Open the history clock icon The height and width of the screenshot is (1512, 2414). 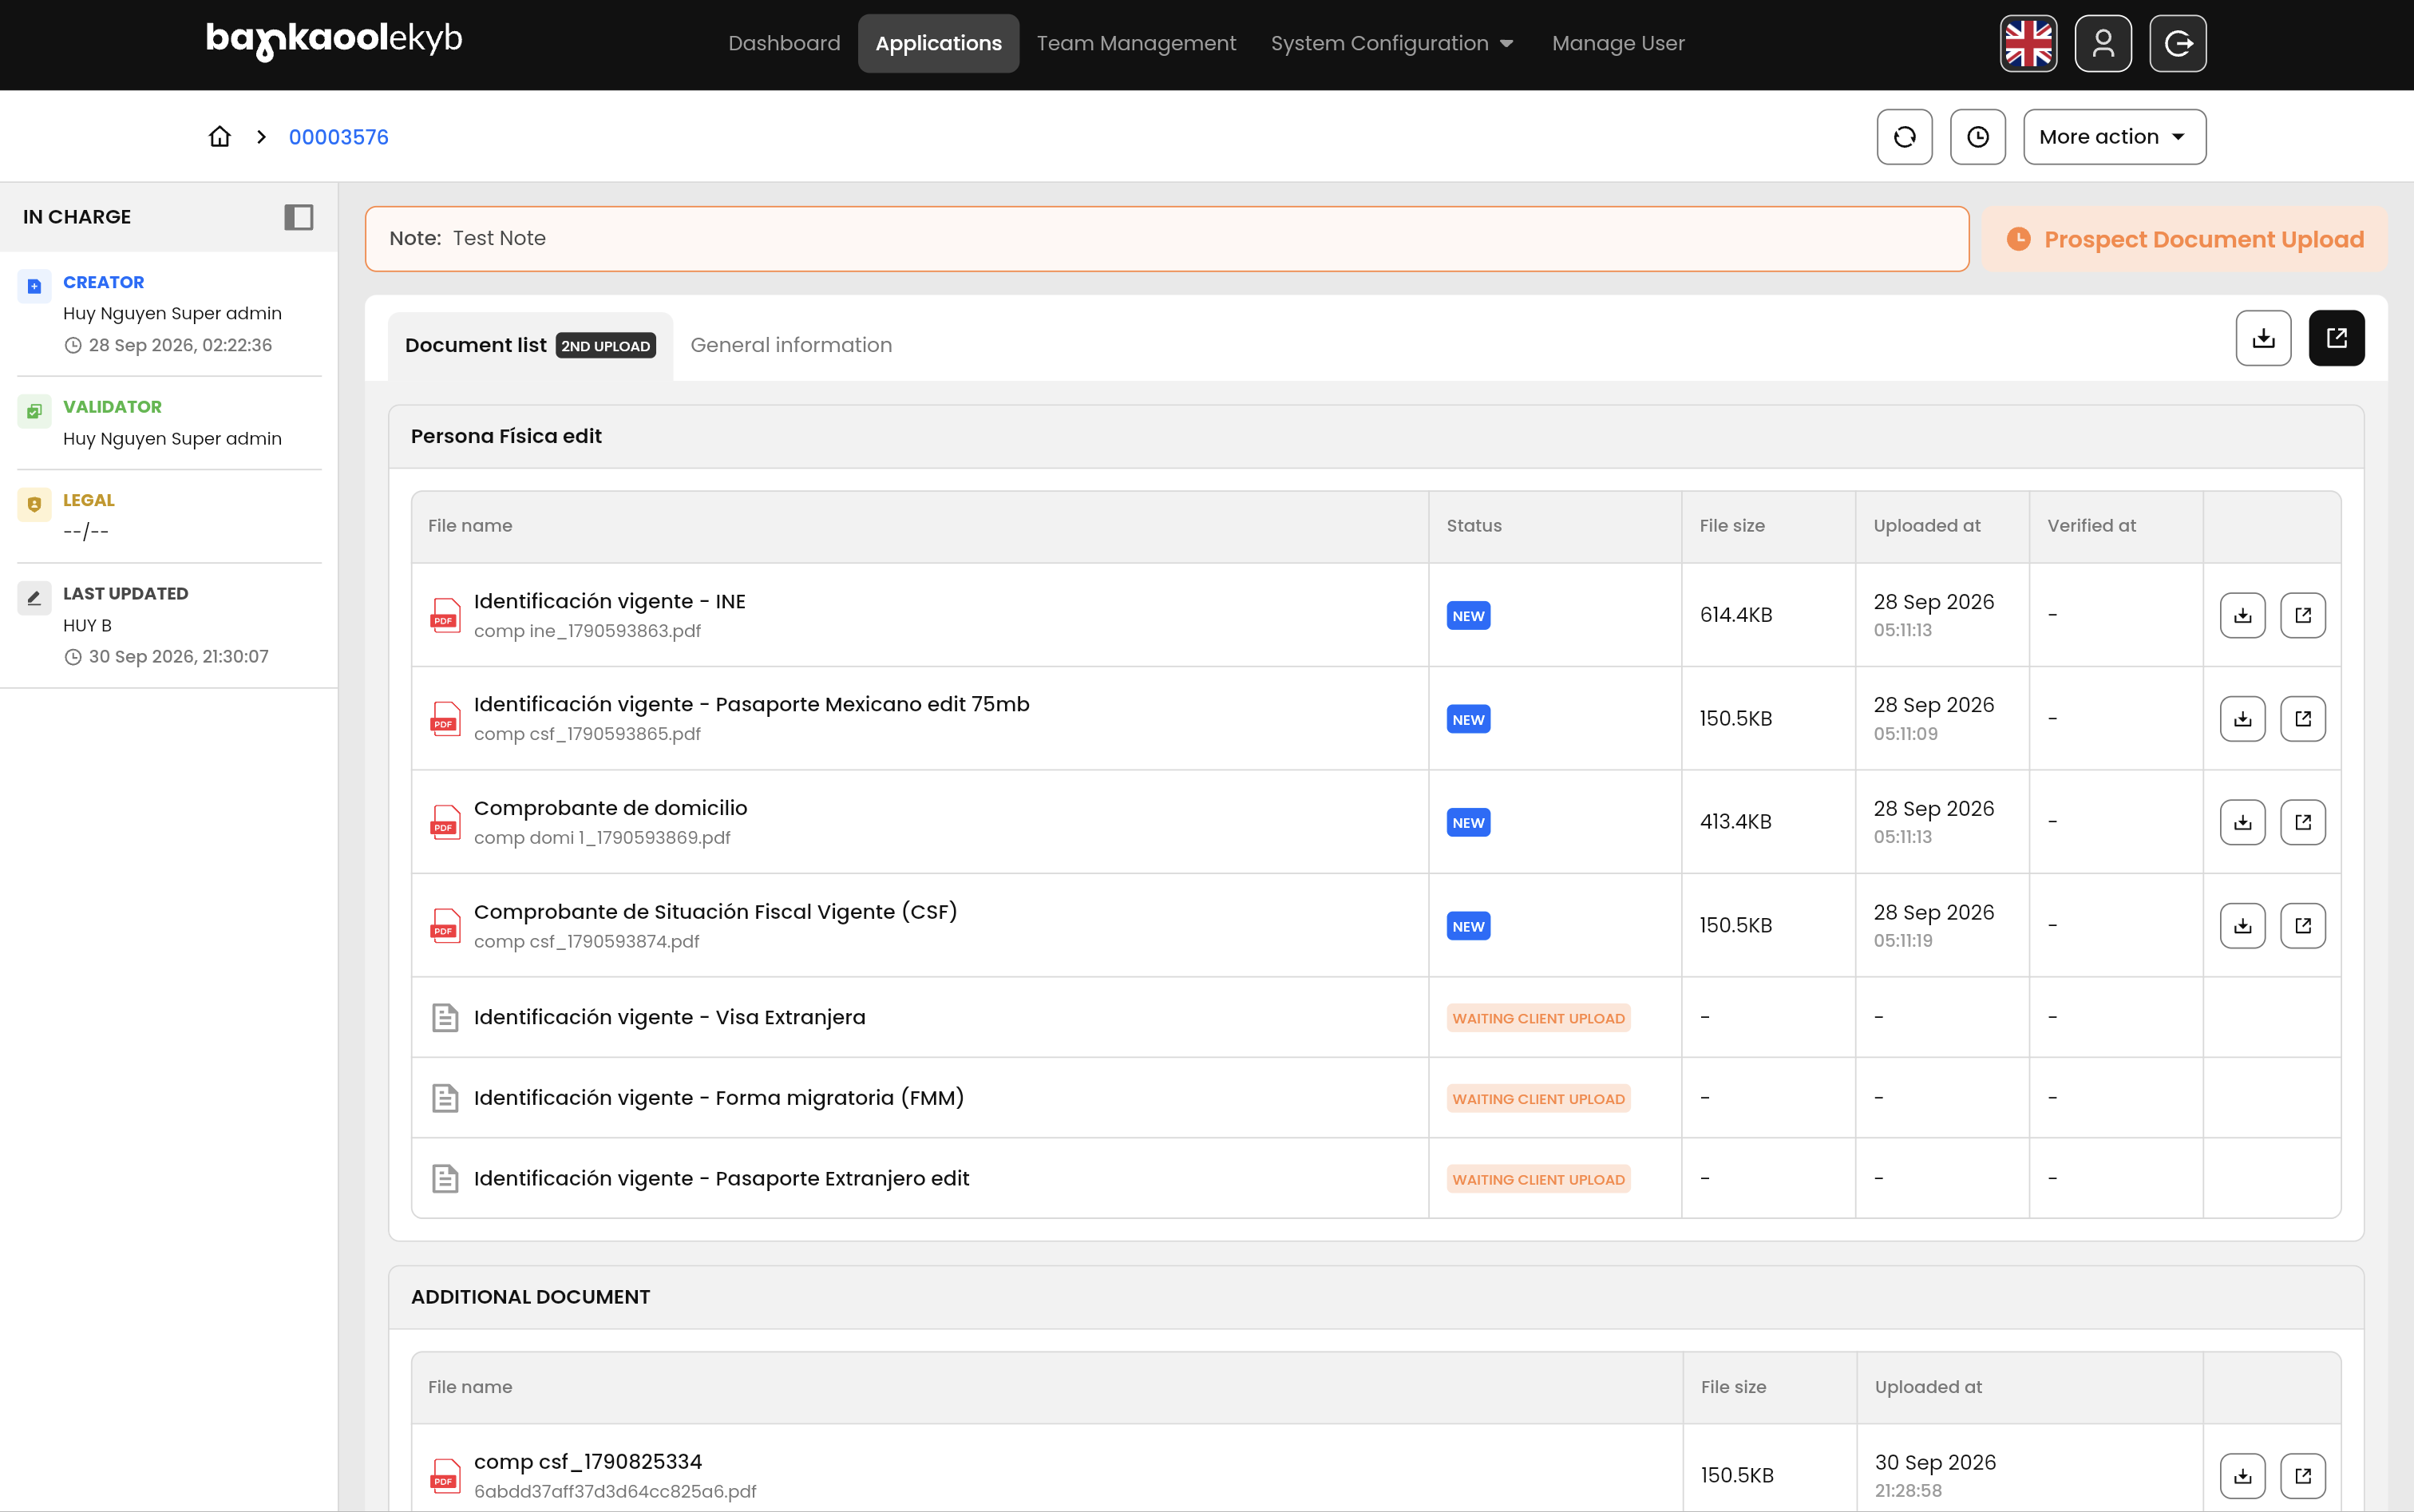coord(1978,137)
